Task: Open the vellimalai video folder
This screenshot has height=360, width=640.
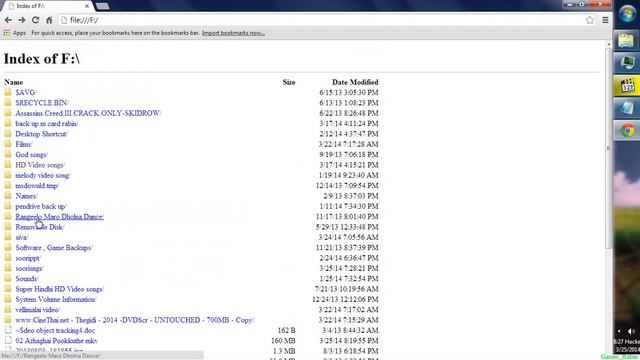Action: coord(38,310)
